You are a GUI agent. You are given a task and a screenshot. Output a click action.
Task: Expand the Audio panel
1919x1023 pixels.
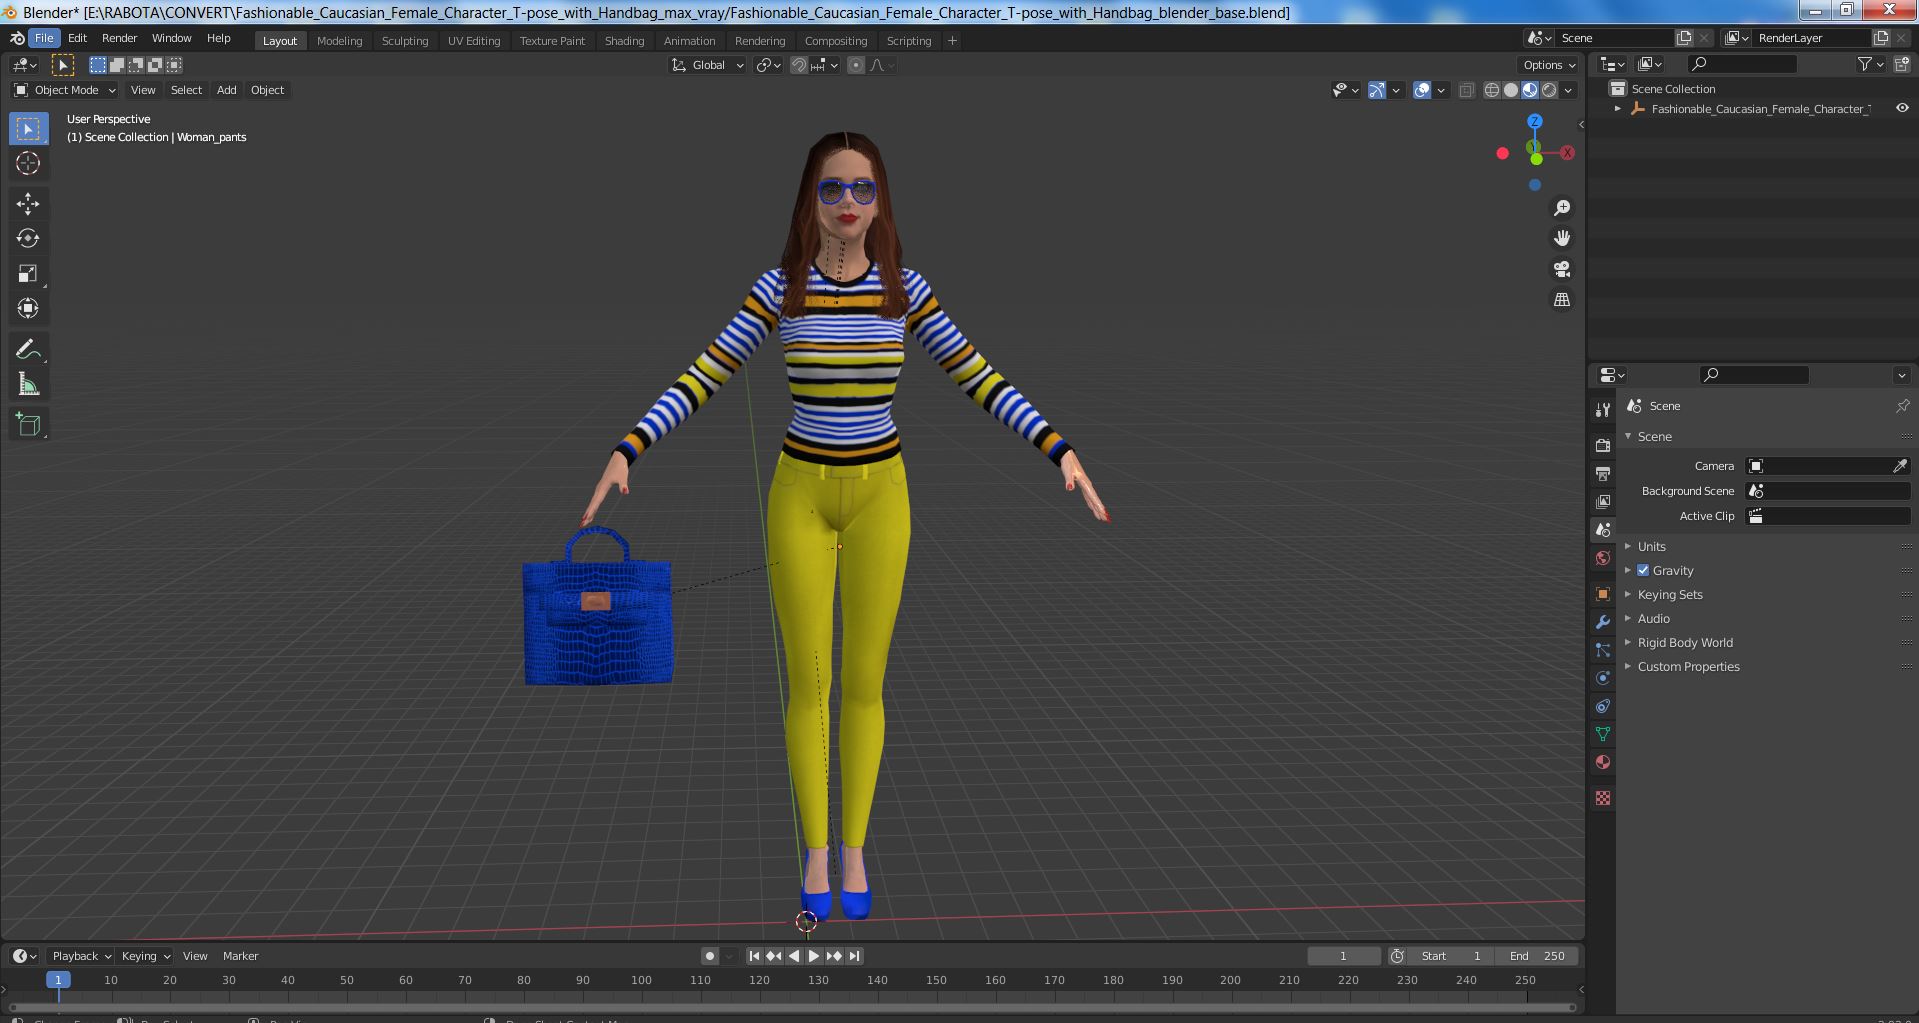coord(1653,618)
